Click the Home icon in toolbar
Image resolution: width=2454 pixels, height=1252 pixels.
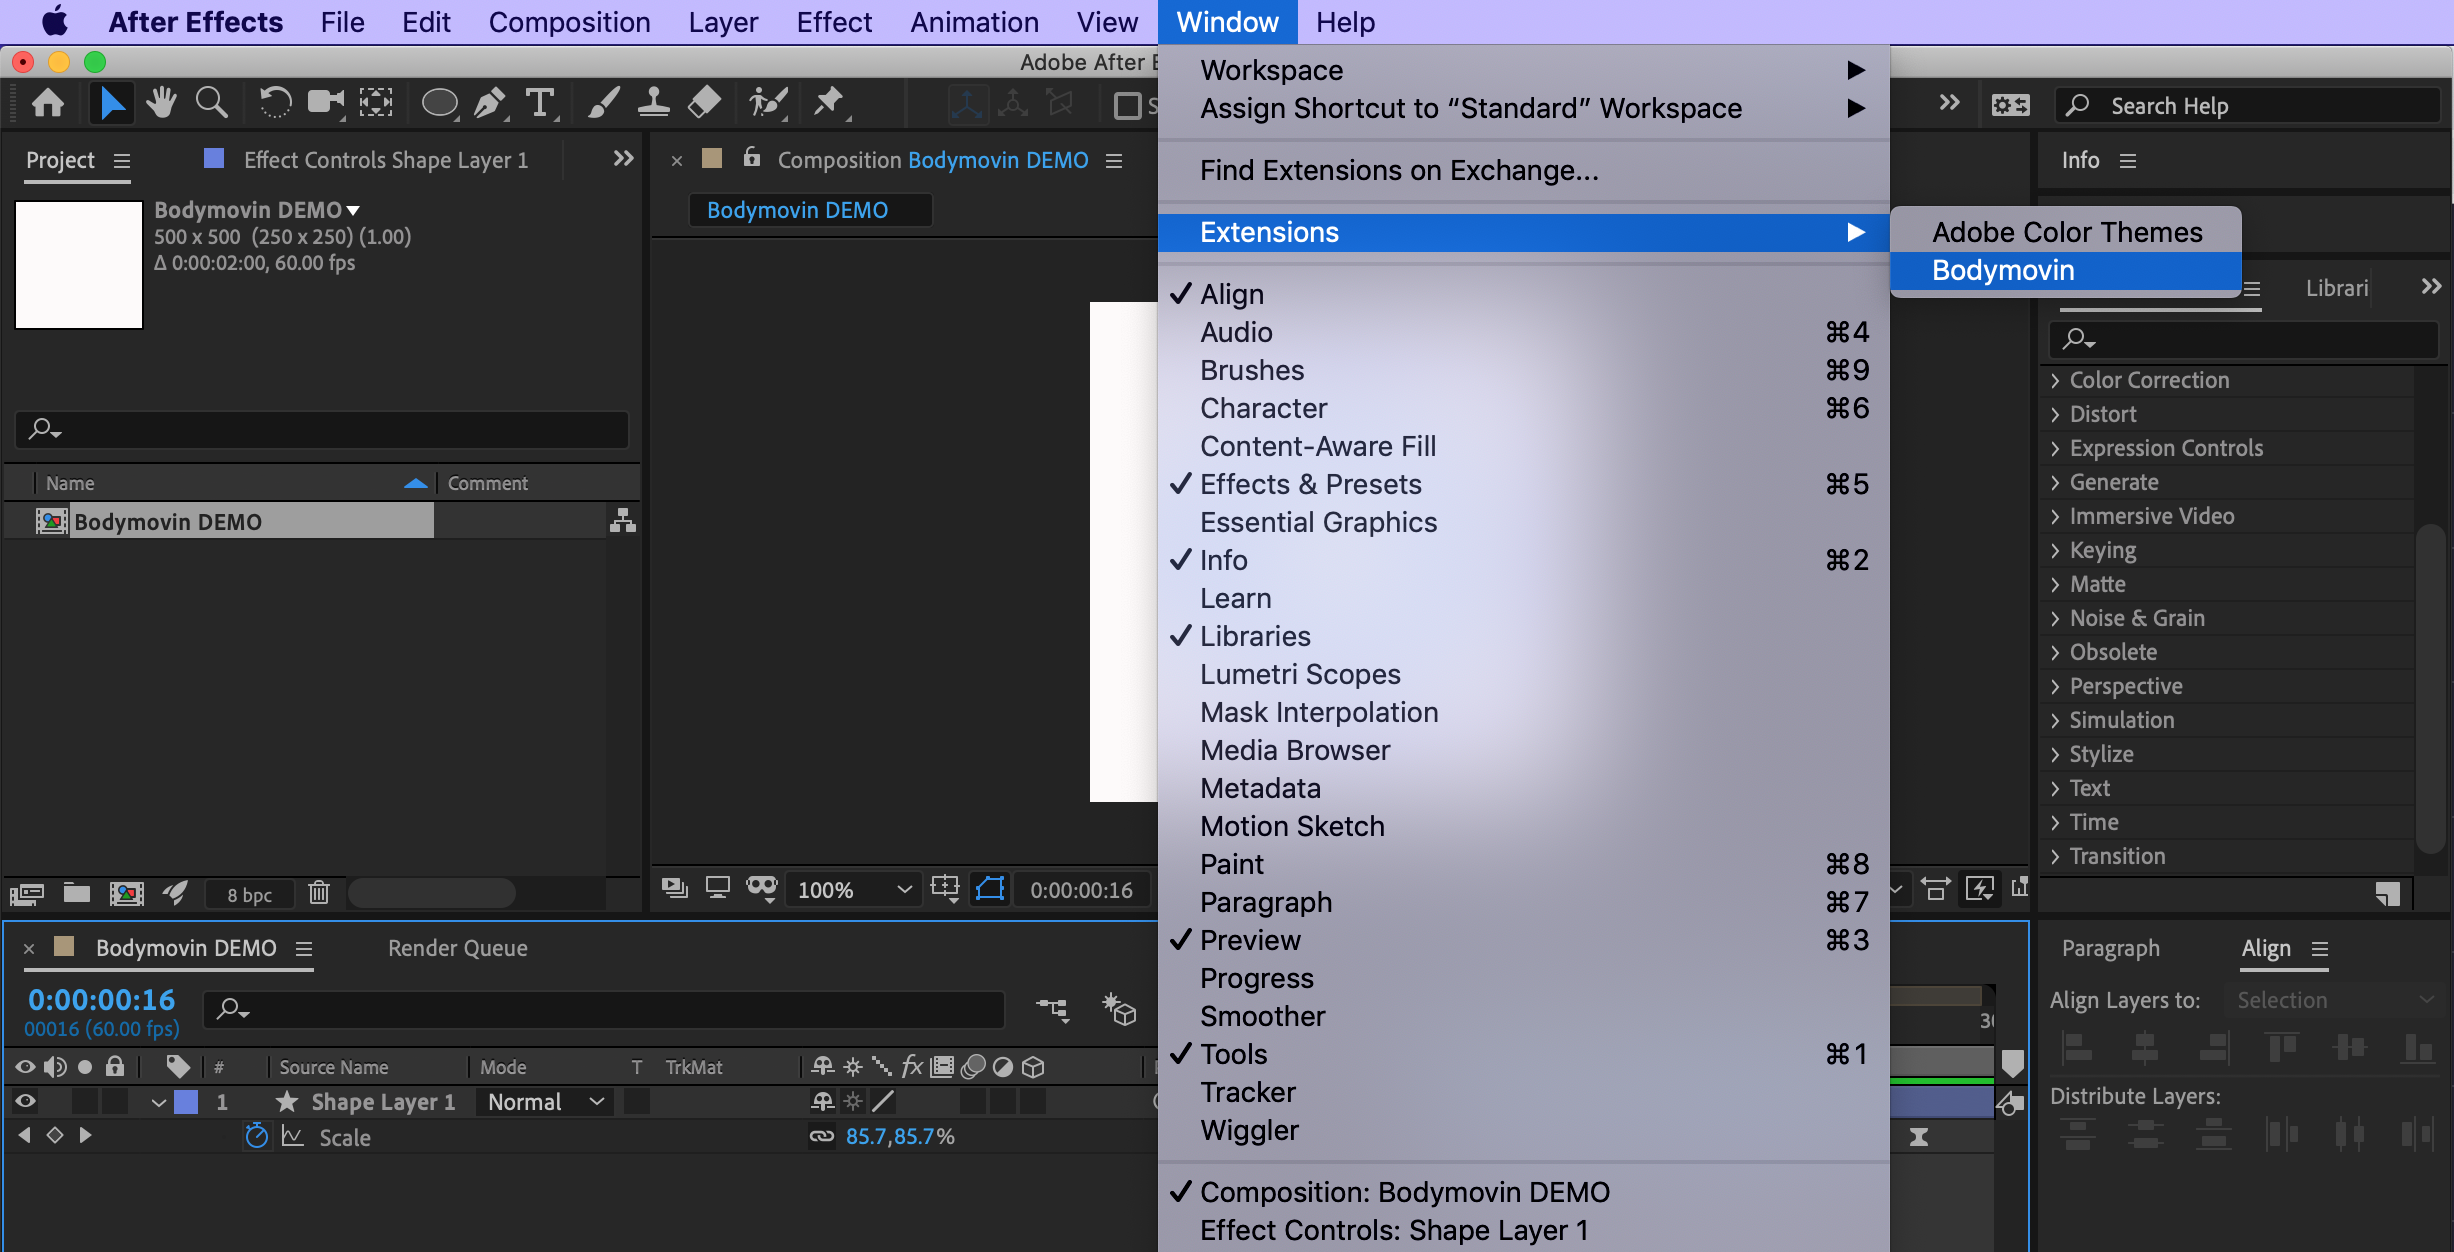click(48, 103)
